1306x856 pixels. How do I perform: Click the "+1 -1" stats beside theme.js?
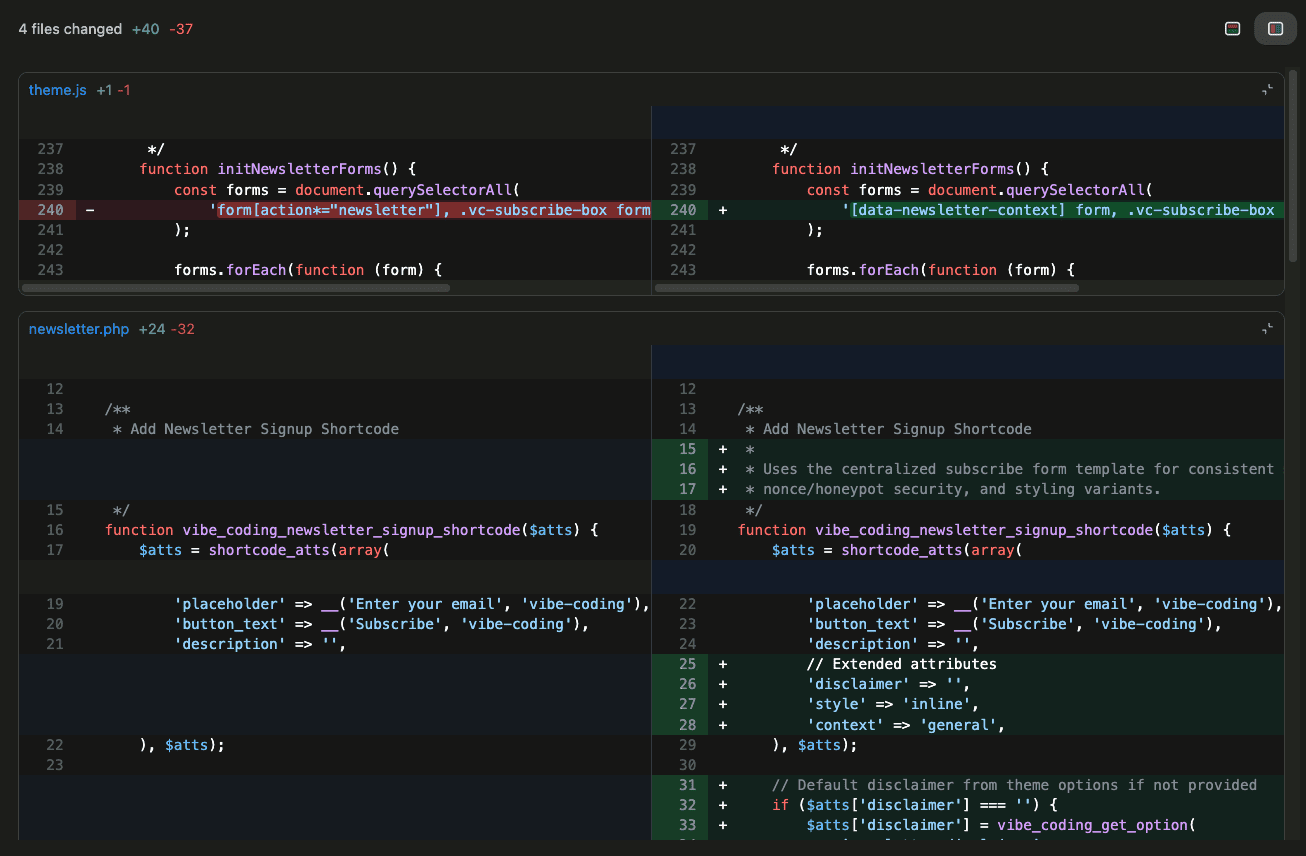pyautogui.click(x=113, y=89)
